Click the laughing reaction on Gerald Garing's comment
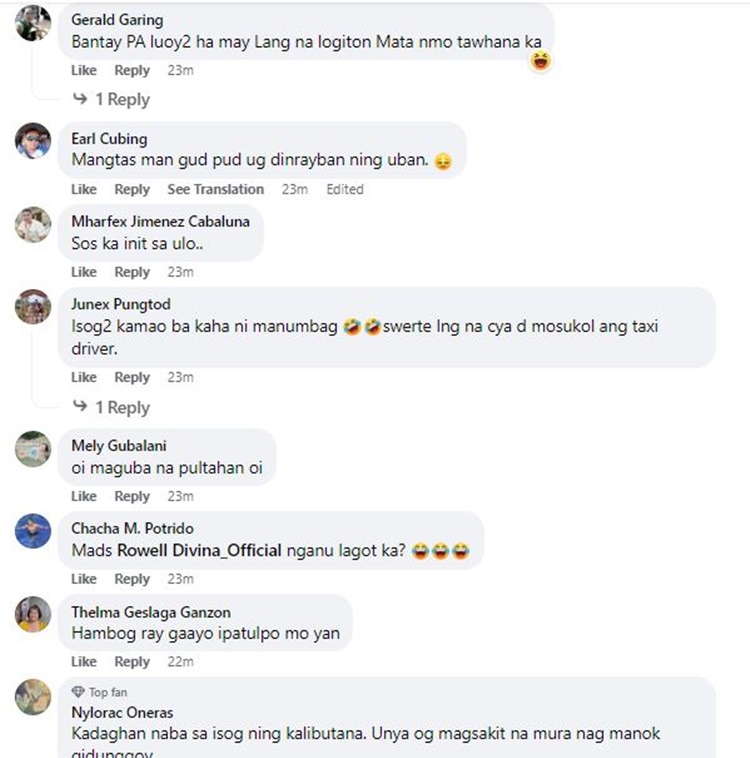 [x=541, y=61]
